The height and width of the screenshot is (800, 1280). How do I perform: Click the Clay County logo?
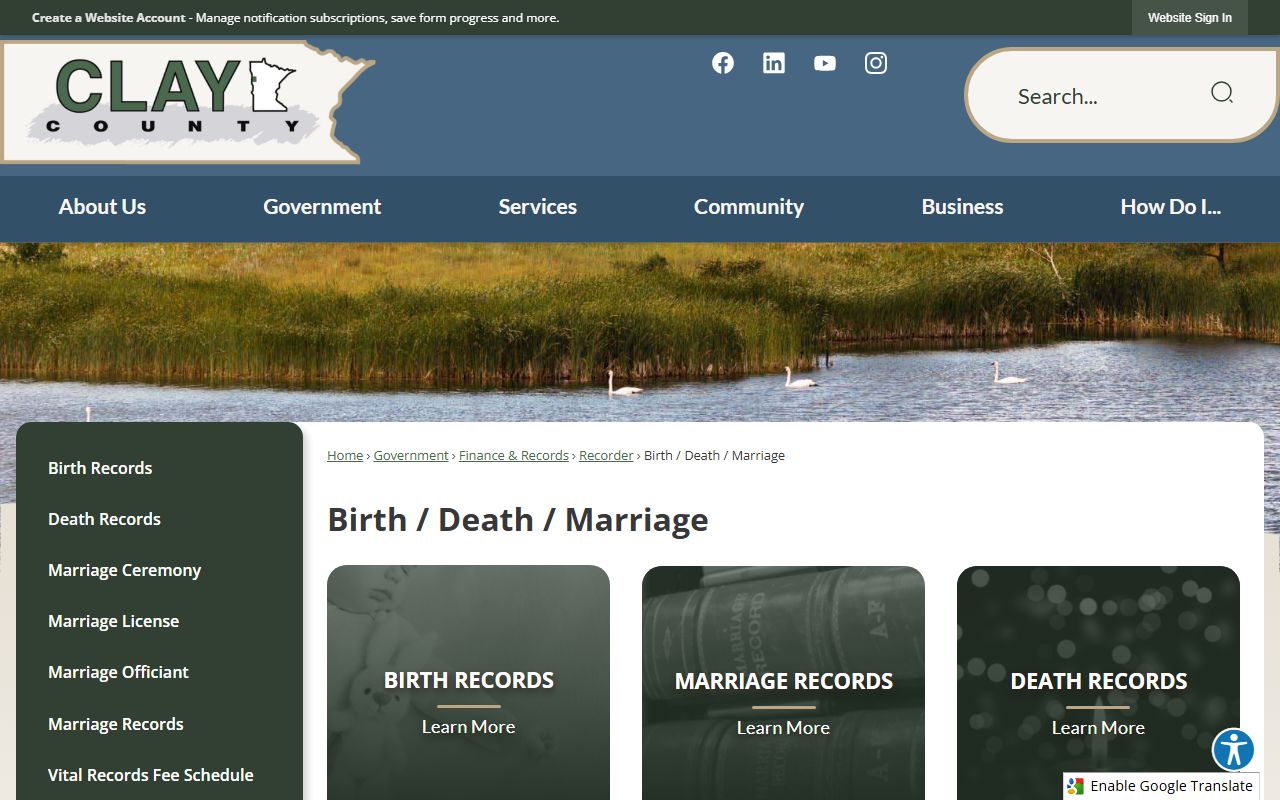click(x=188, y=102)
